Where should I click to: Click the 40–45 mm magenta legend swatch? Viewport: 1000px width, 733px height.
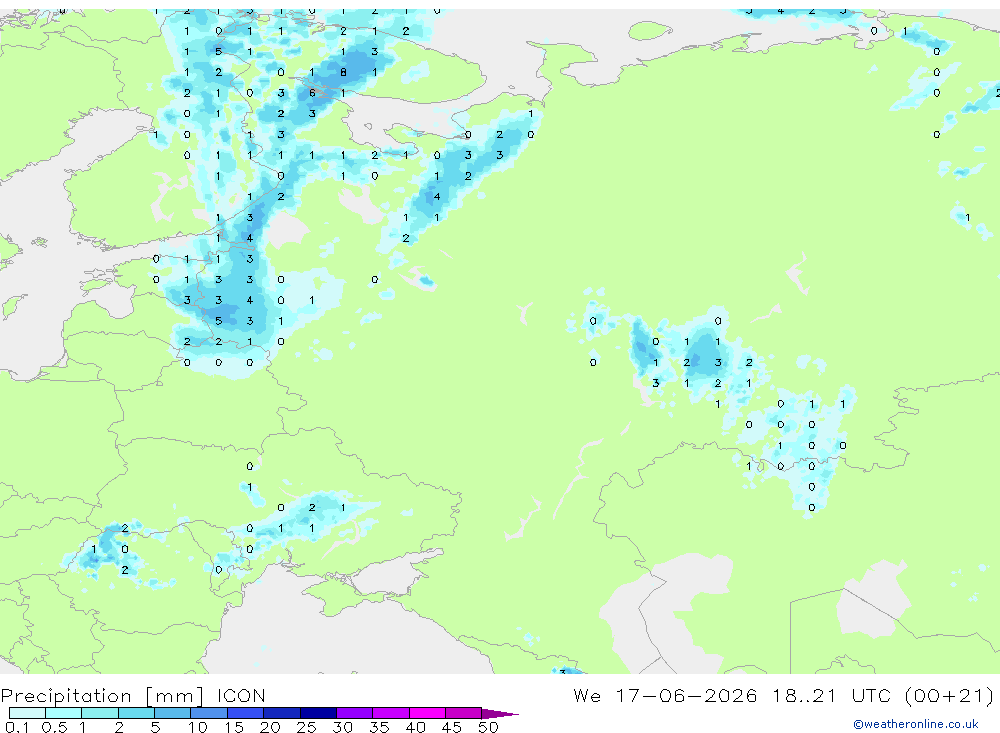[x=427, y=713]
